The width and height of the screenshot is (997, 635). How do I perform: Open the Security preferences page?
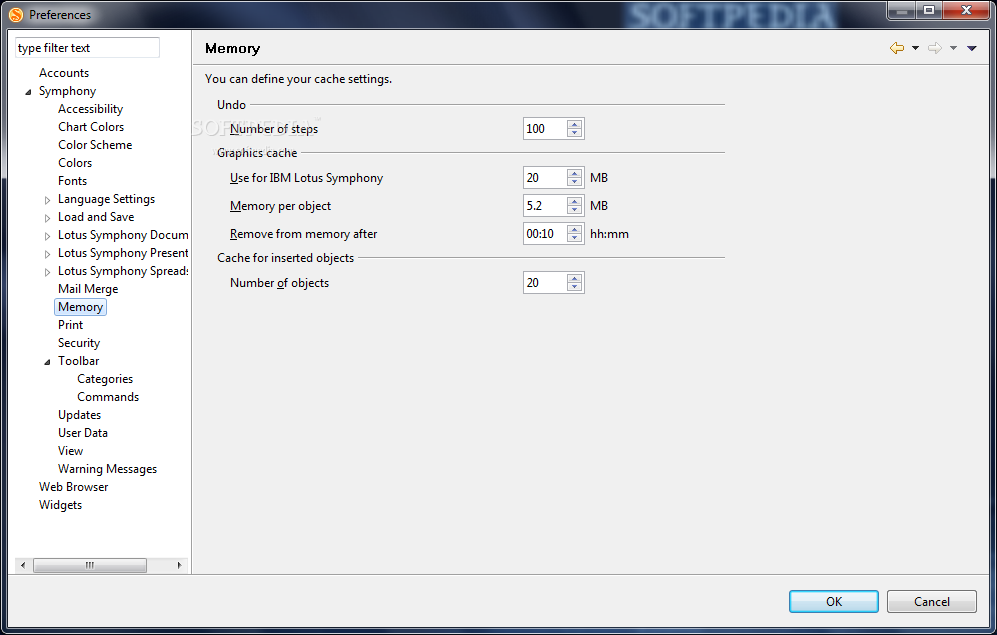coord(79,343)
